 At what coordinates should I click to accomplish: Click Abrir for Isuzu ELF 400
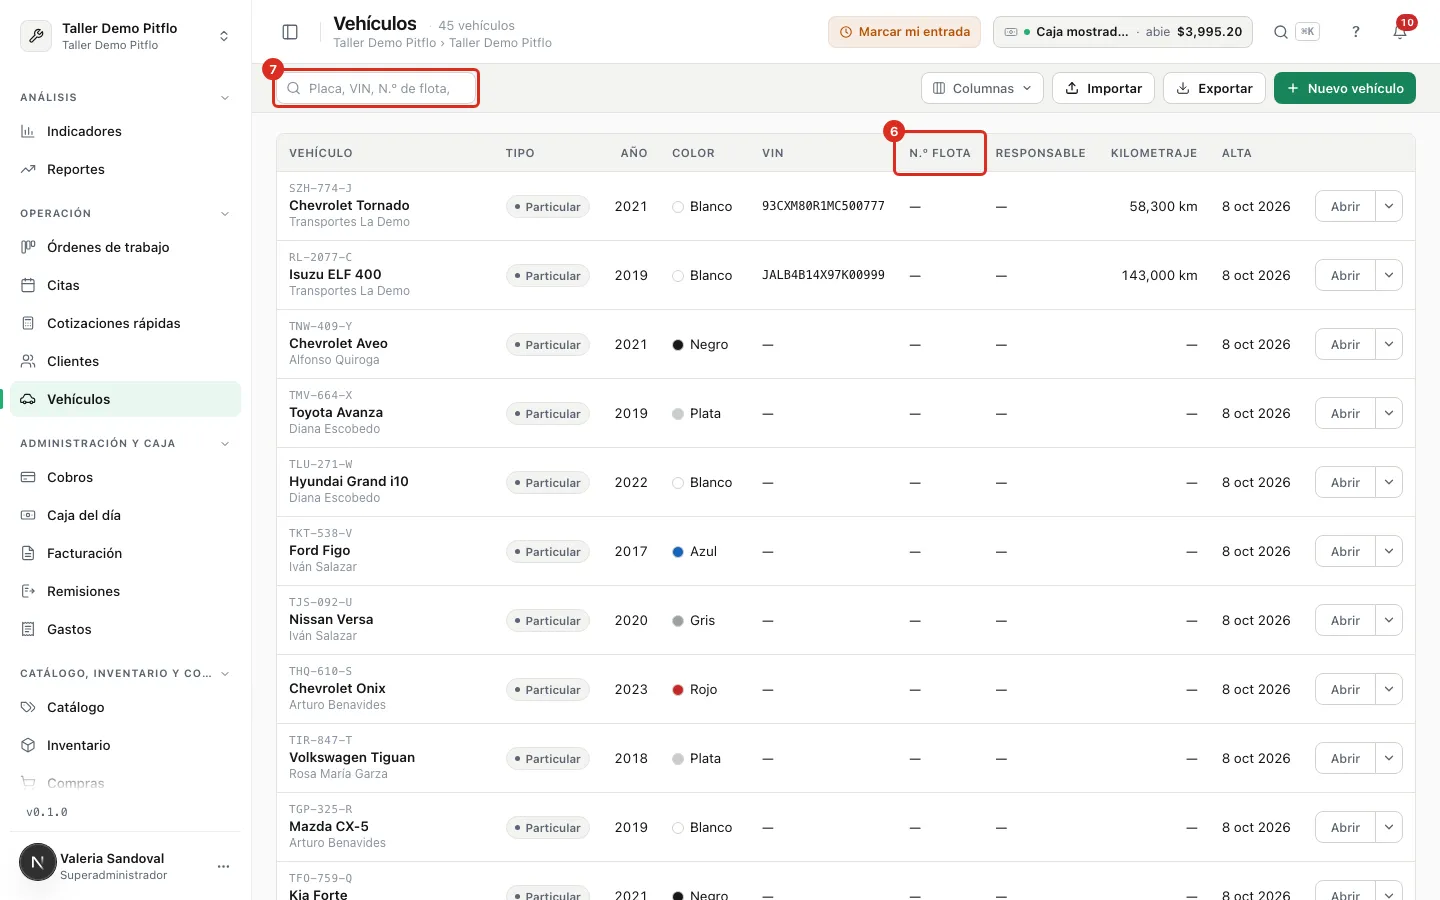[1345, 275]
